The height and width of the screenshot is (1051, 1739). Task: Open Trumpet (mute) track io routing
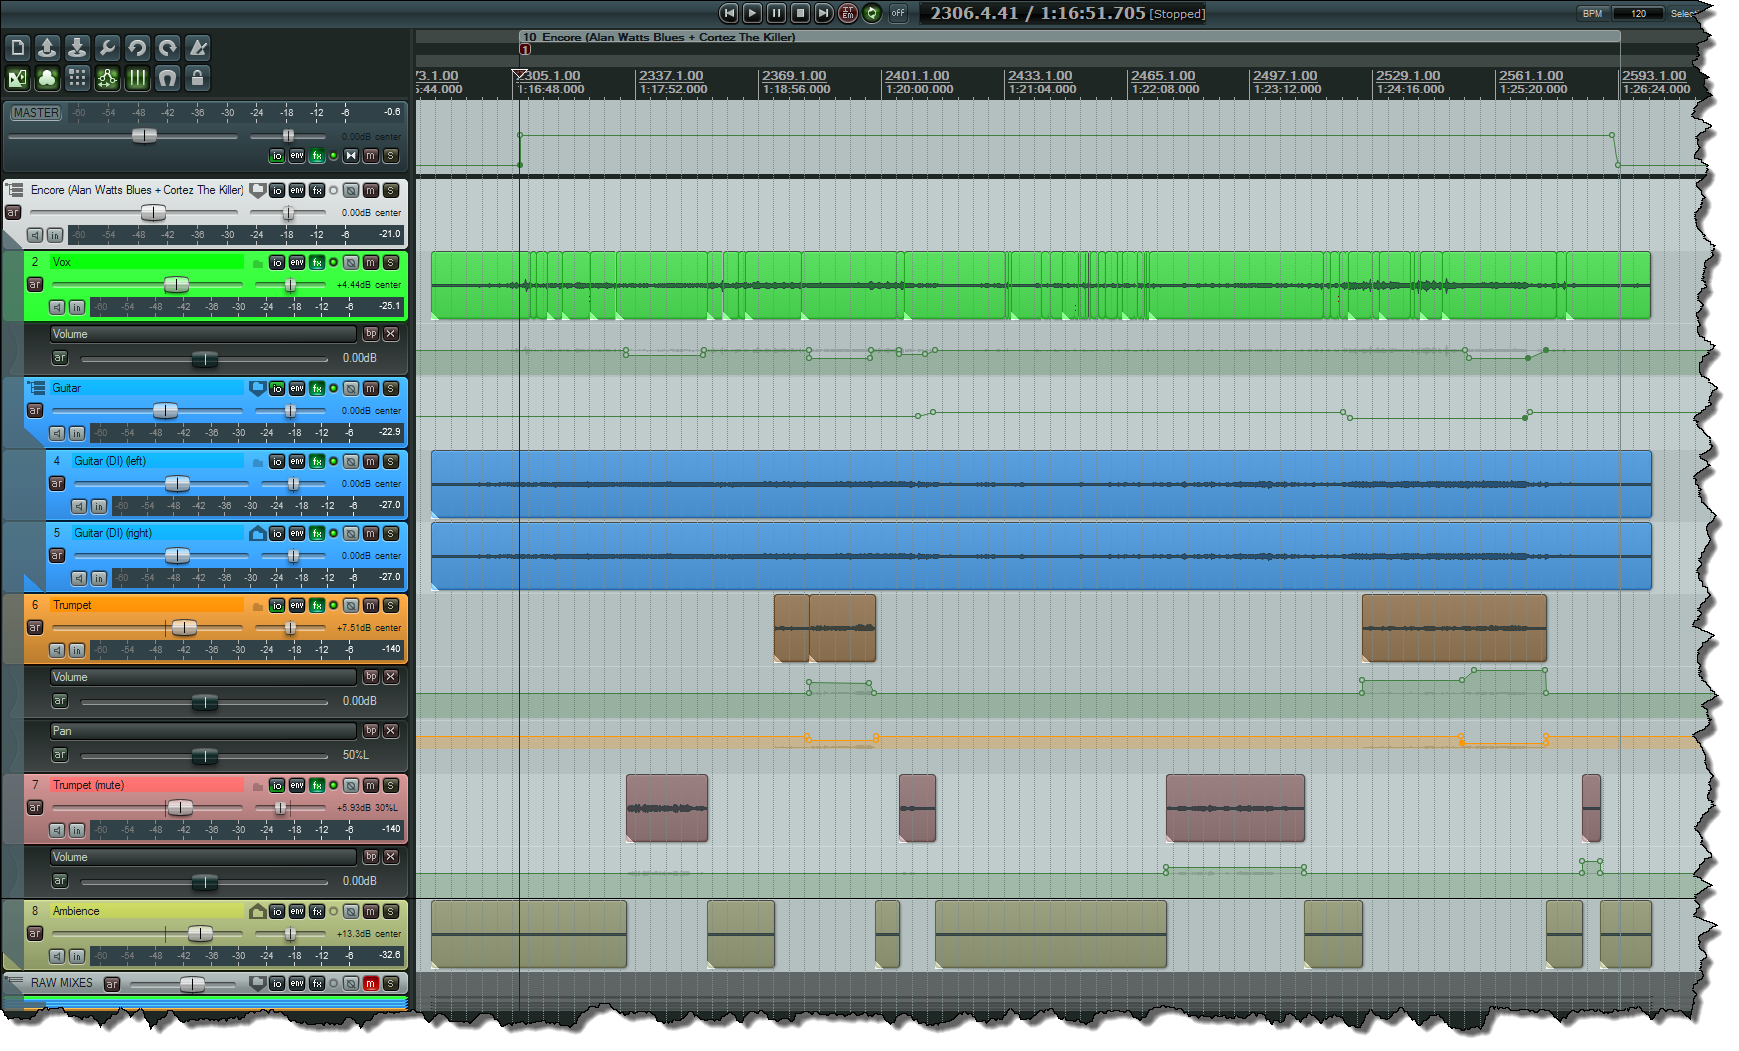(x=277, y=785)
